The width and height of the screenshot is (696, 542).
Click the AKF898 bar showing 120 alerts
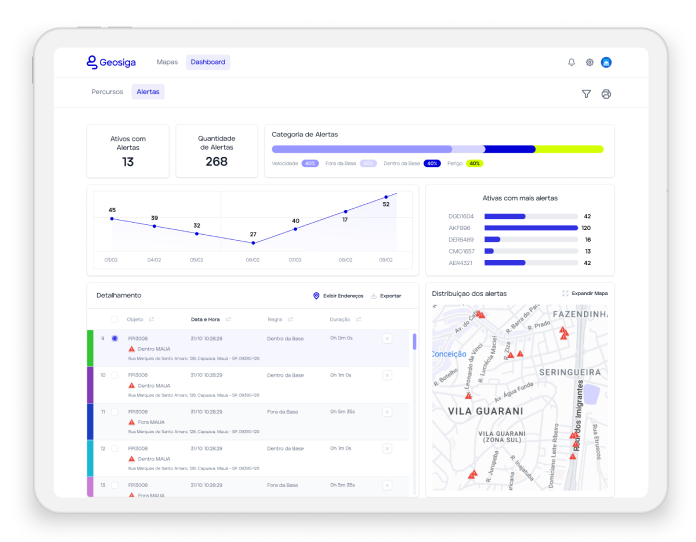531,228
